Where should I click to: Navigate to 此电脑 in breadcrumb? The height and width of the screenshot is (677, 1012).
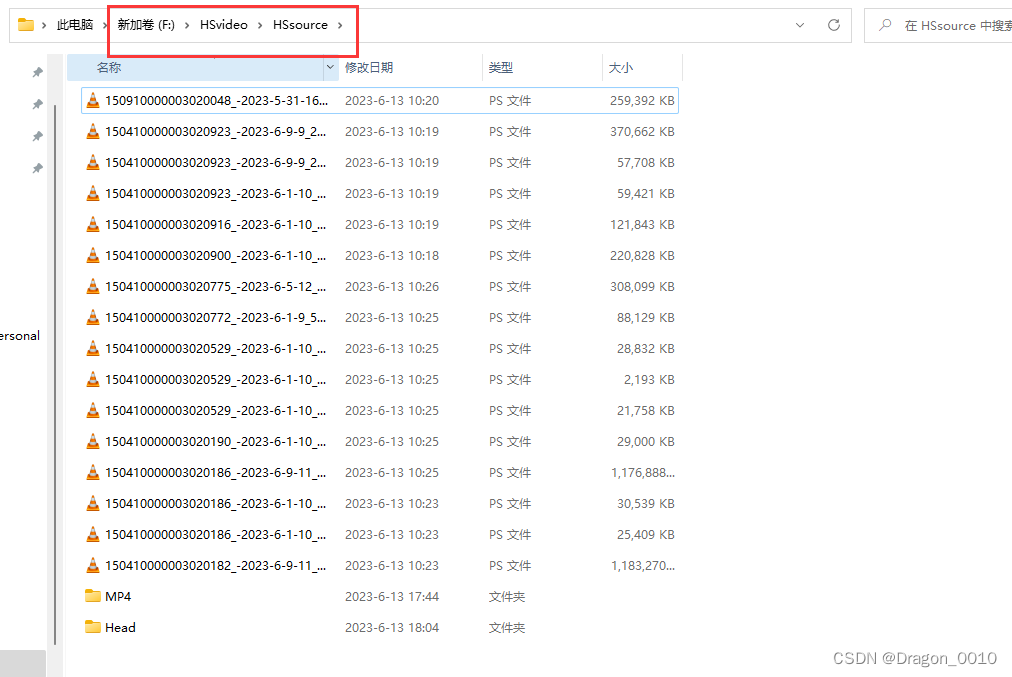pos(75,25)
